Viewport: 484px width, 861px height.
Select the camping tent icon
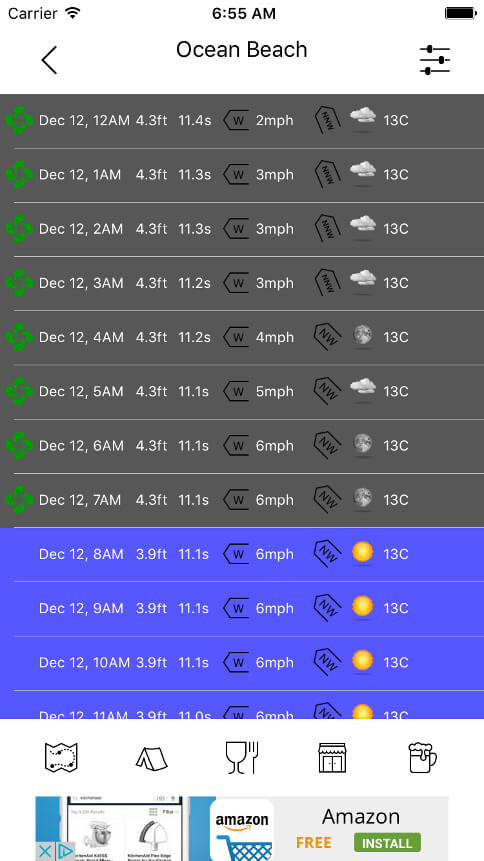(152, 758)
